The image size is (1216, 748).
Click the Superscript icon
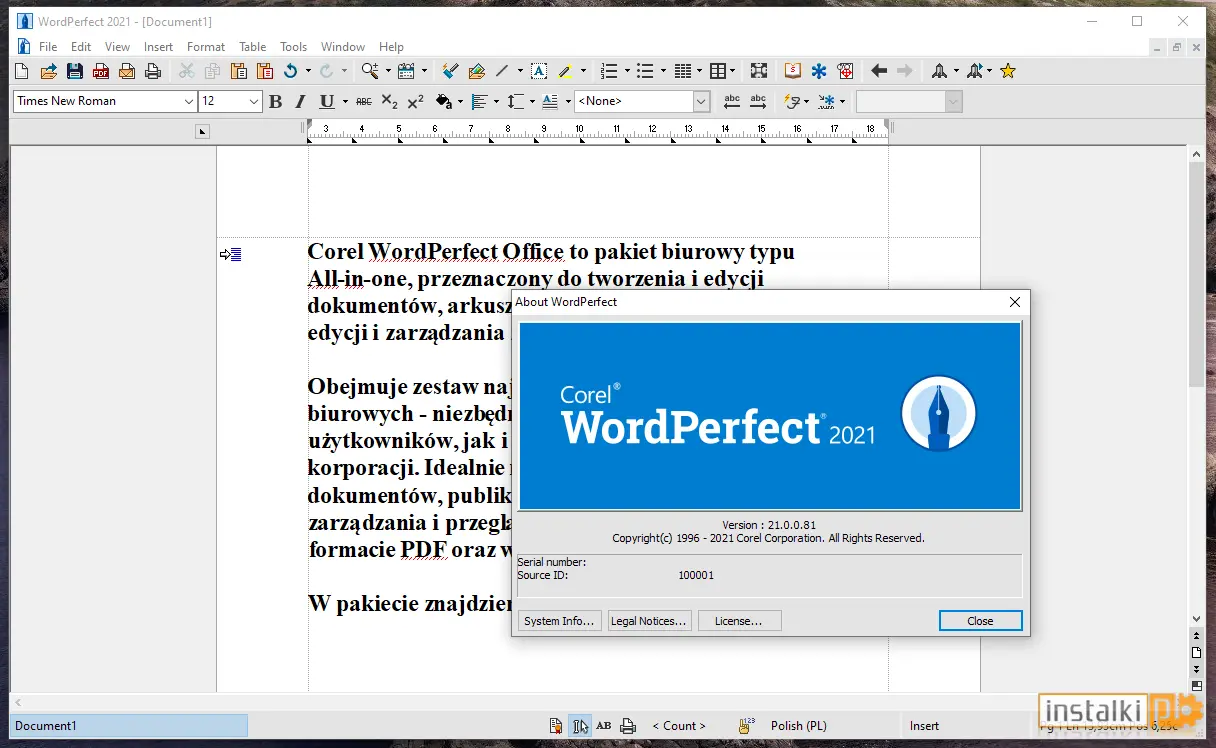click(x=416, y=101)
